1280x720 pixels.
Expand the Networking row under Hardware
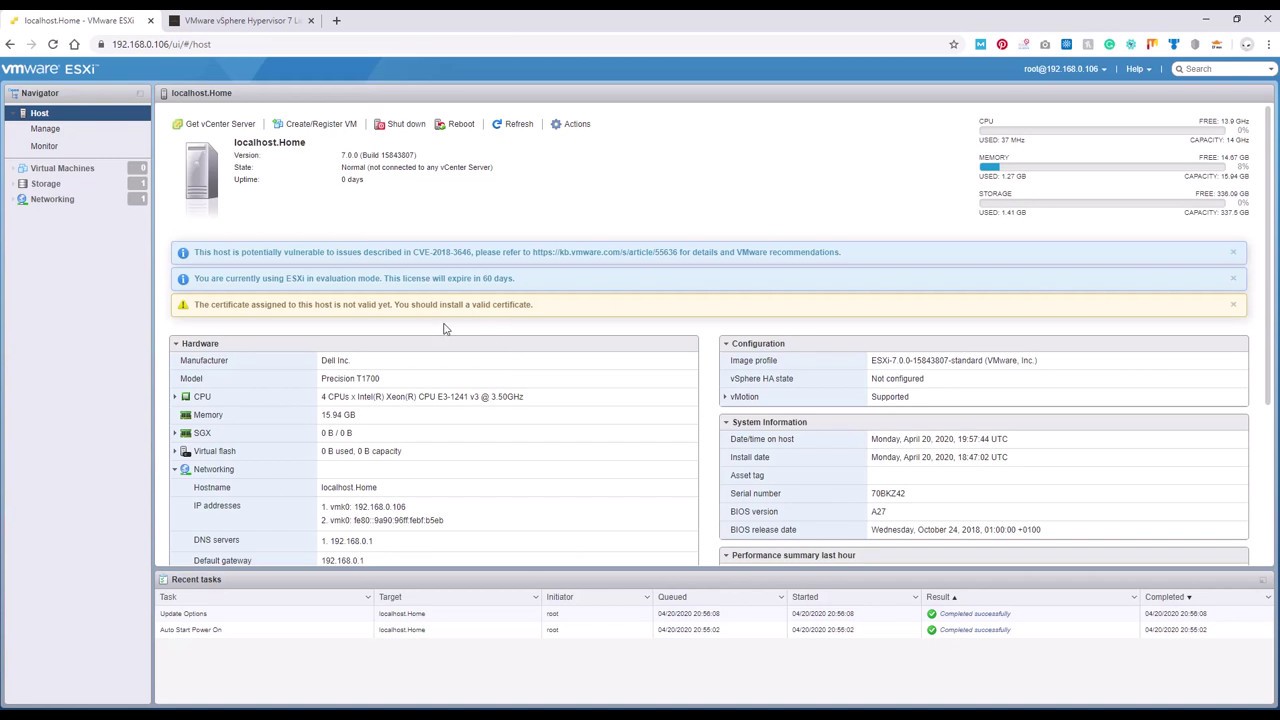175,469
